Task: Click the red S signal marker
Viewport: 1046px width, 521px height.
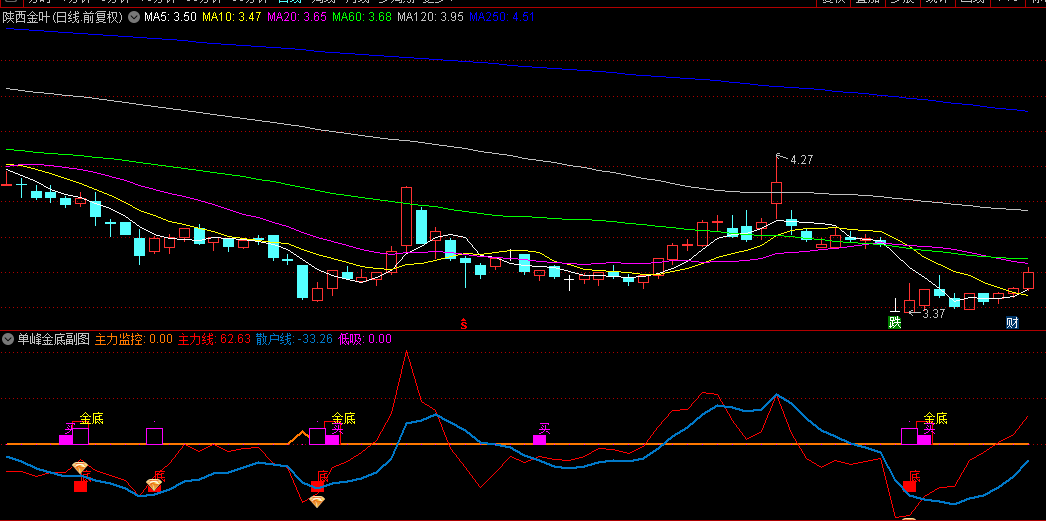Action: click(464, 324)
